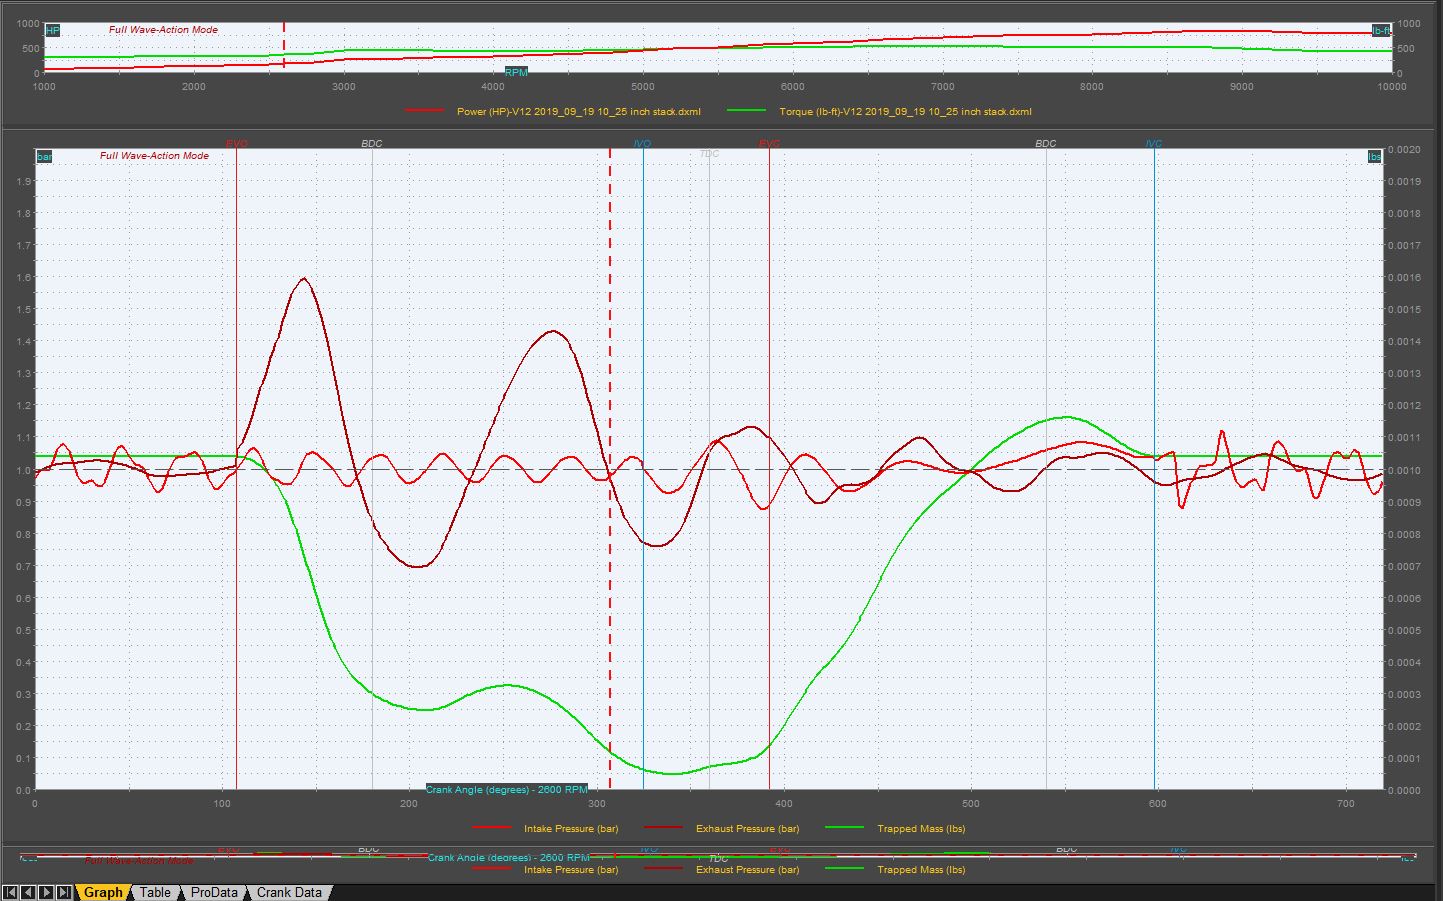This screenshot has width=1443, height=901.
Task: Click the green line swatch beside Torque (lb-ft)
Action: coord(746,112)
